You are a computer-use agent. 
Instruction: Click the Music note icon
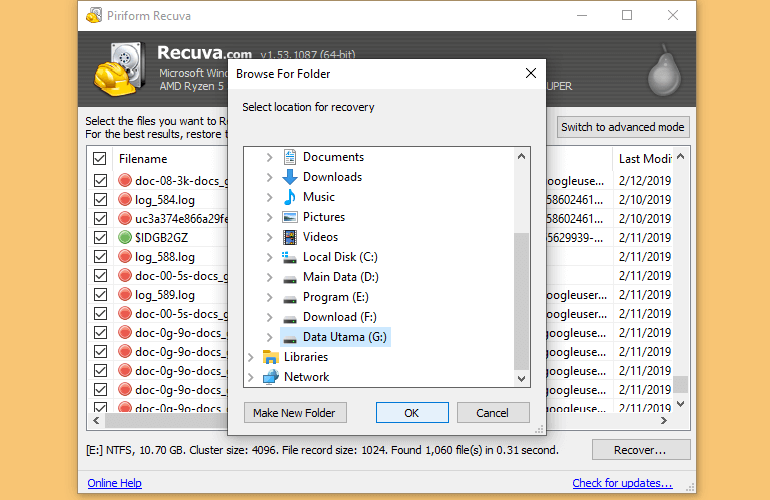click(x=290, y=197)
